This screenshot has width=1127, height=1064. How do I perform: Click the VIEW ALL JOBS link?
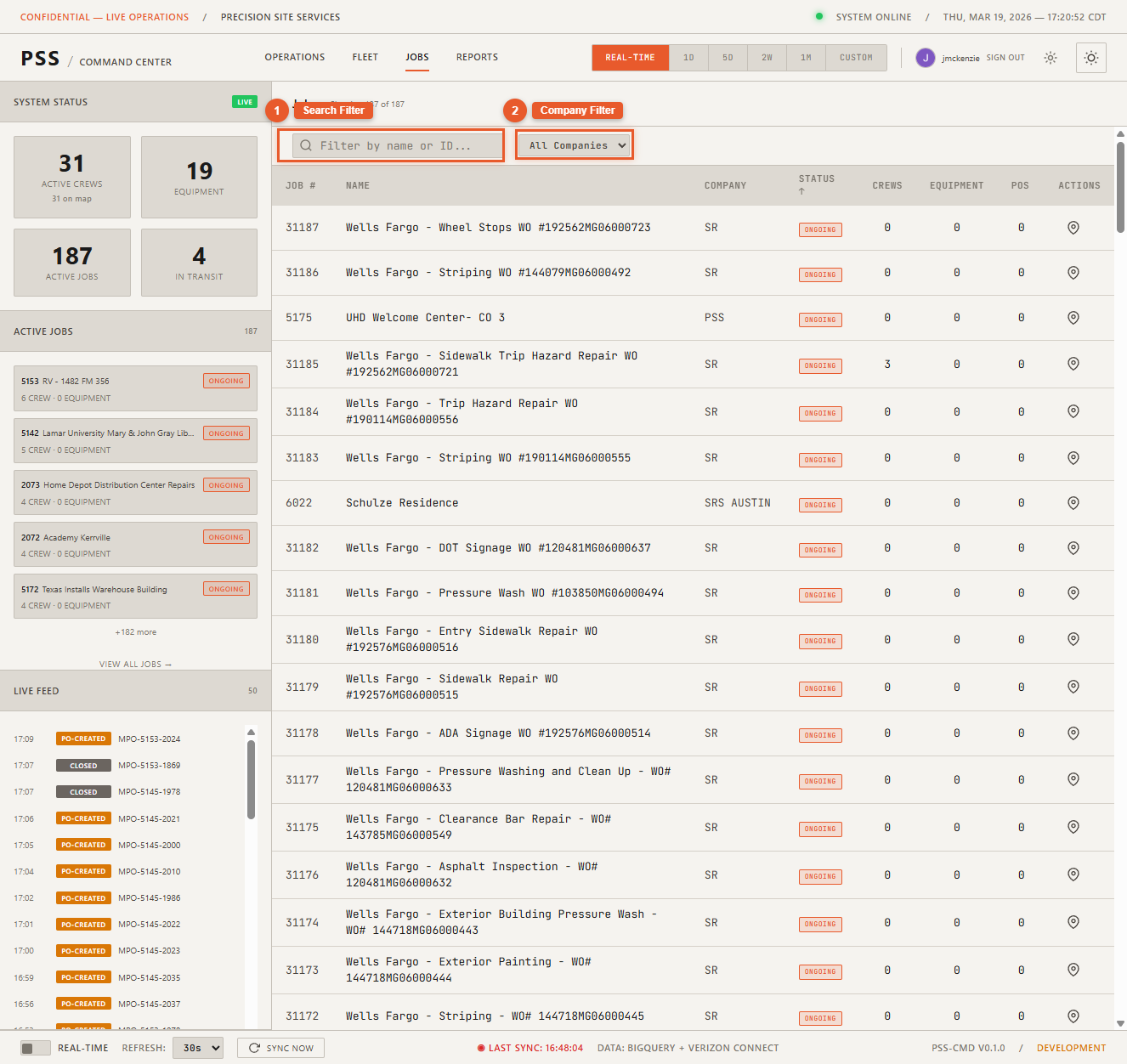[x=135, y=663]
